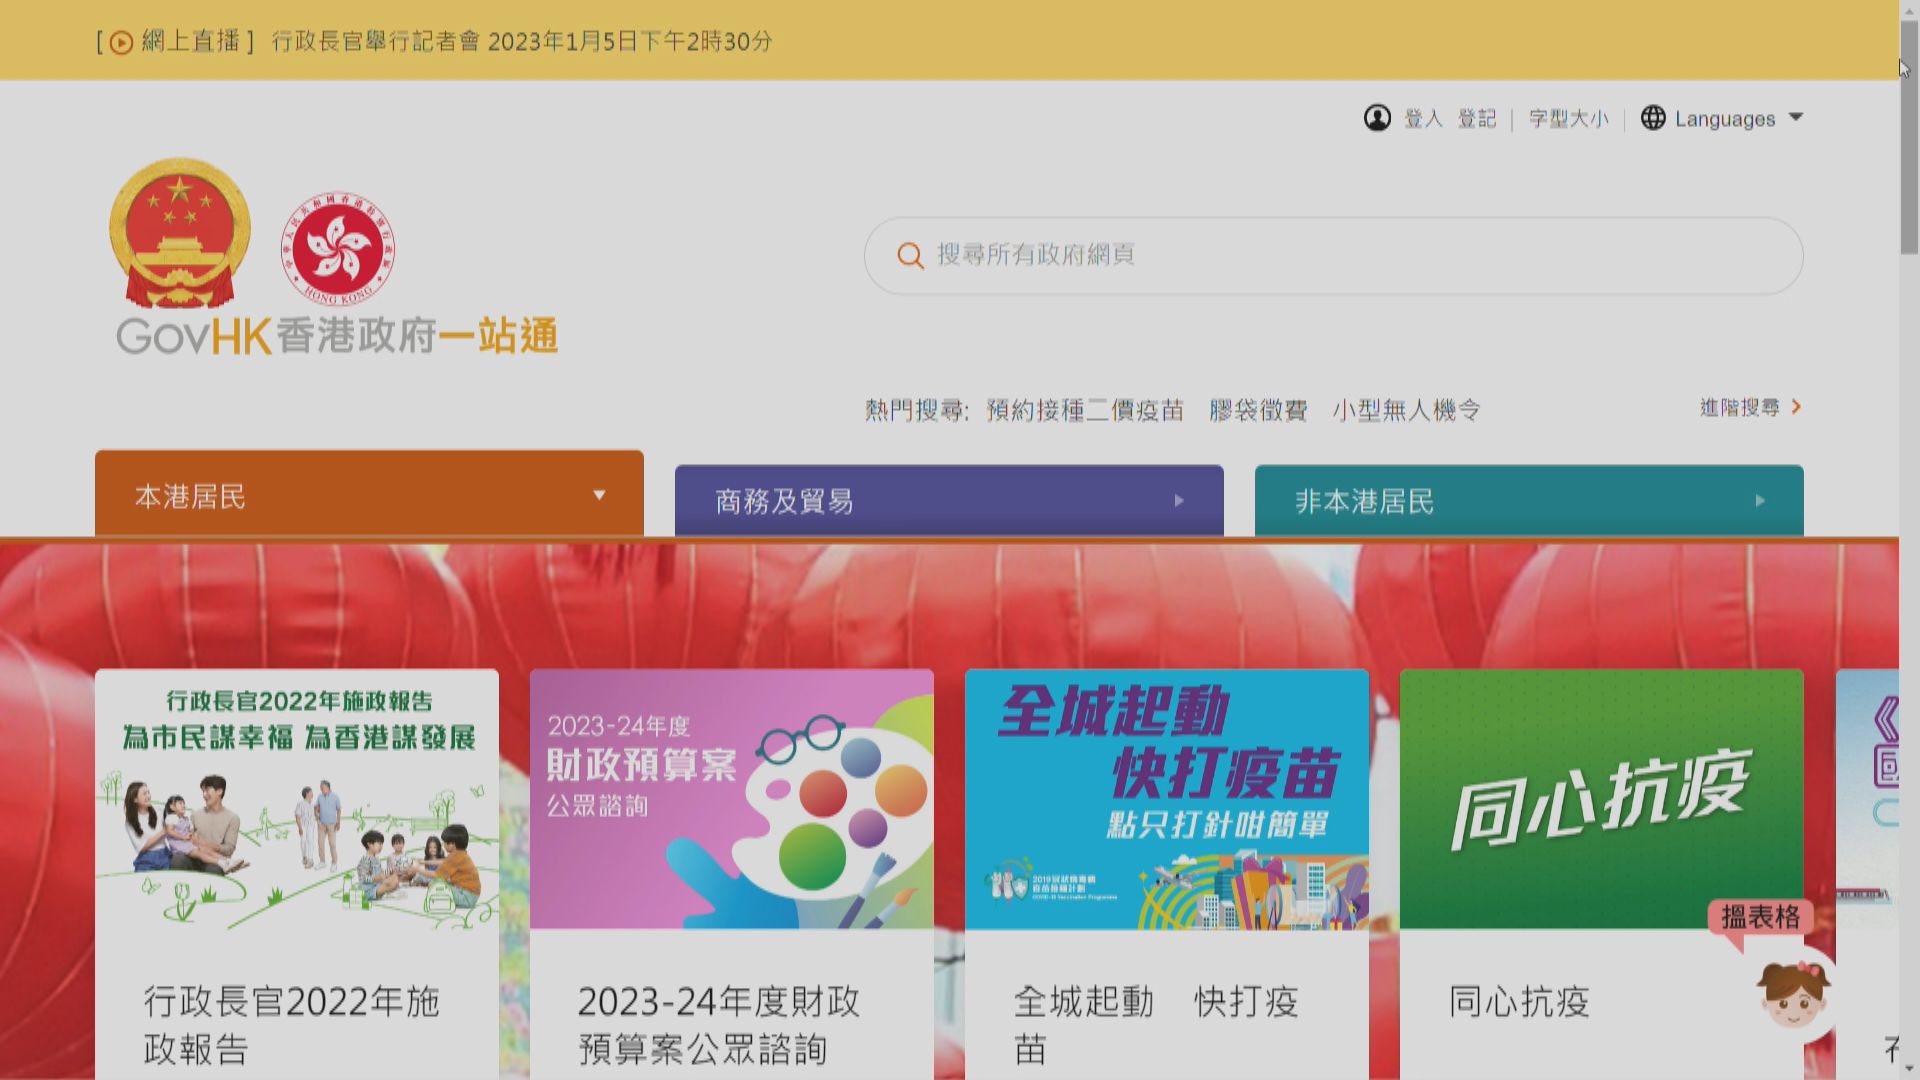Expand the 非本港居民 section arrow
Viewport: 1920px width, 1080px height.
coord(1760,500)
